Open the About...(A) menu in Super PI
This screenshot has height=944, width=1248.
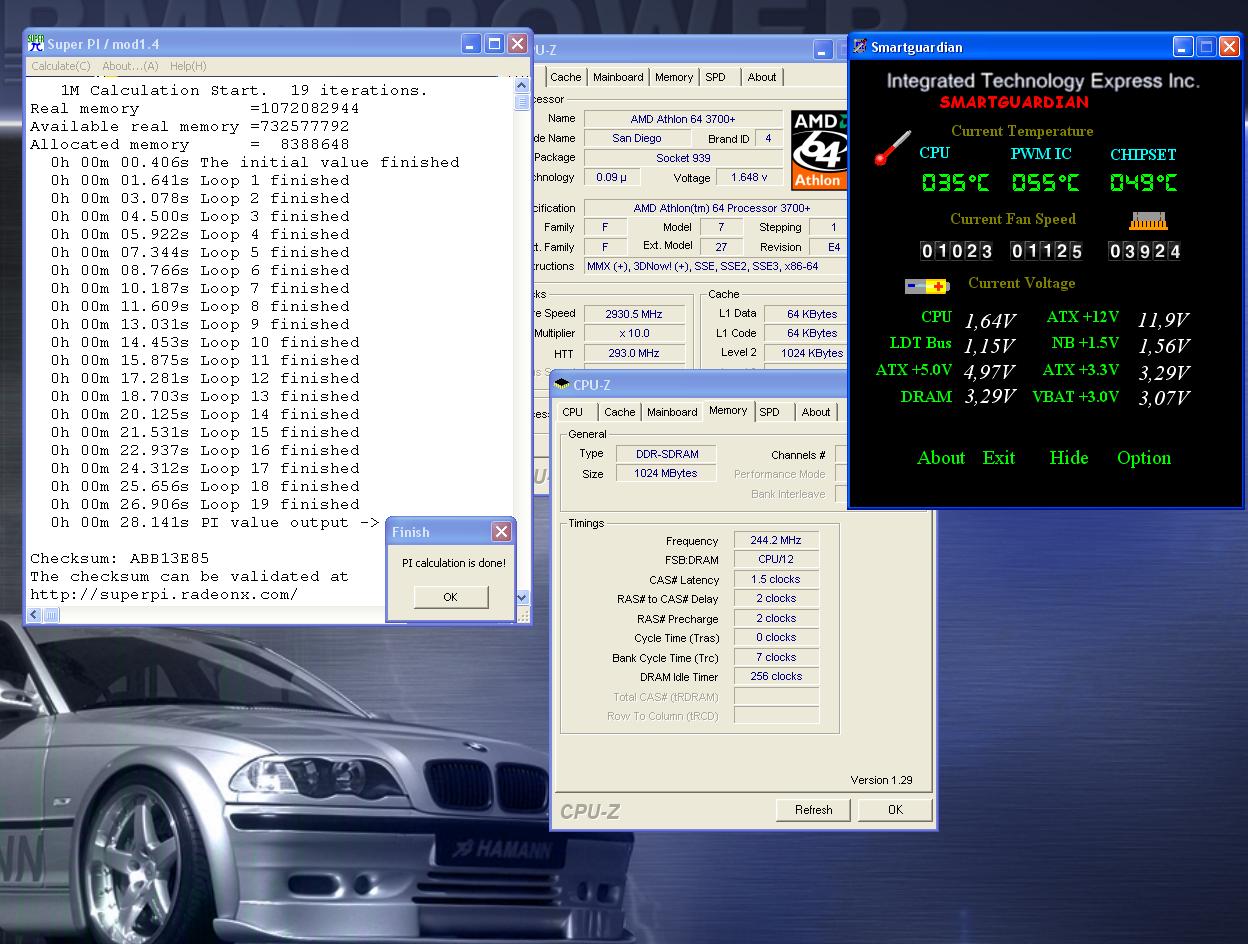pyautogui.click(x=130, y=66)
